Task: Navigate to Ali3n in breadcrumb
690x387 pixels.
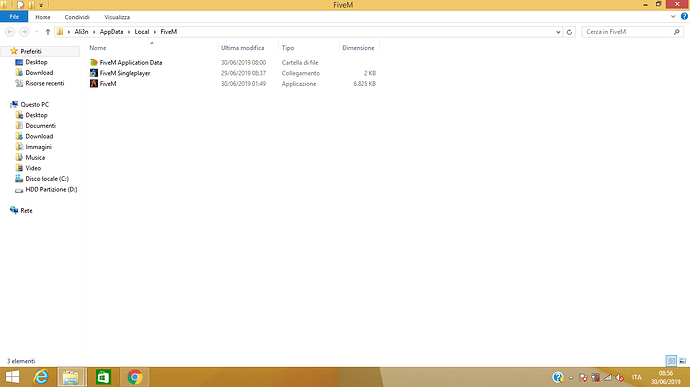Action: pyautogui.click(x=81, y=32)
